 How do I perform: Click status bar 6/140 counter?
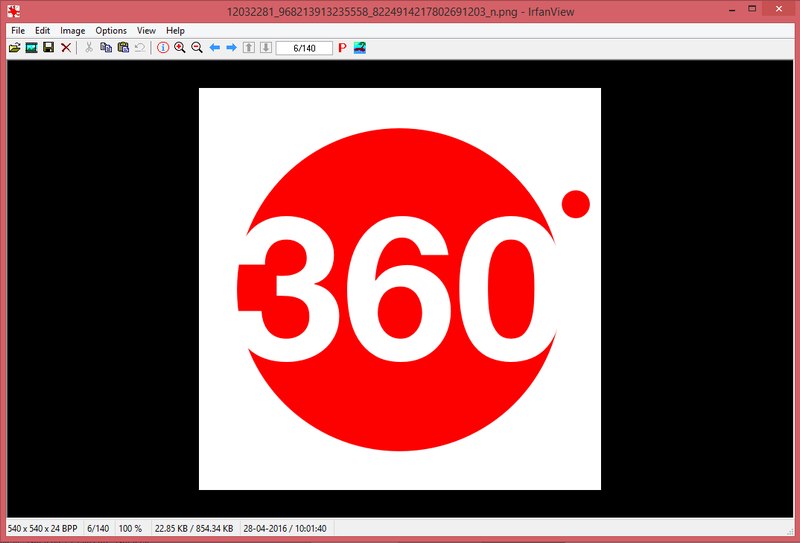click(x=98, y=529)
